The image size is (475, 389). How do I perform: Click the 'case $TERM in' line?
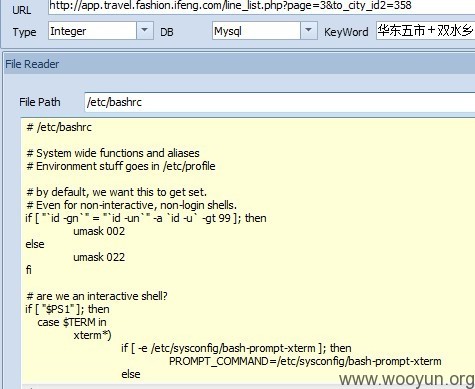(72, 322)
